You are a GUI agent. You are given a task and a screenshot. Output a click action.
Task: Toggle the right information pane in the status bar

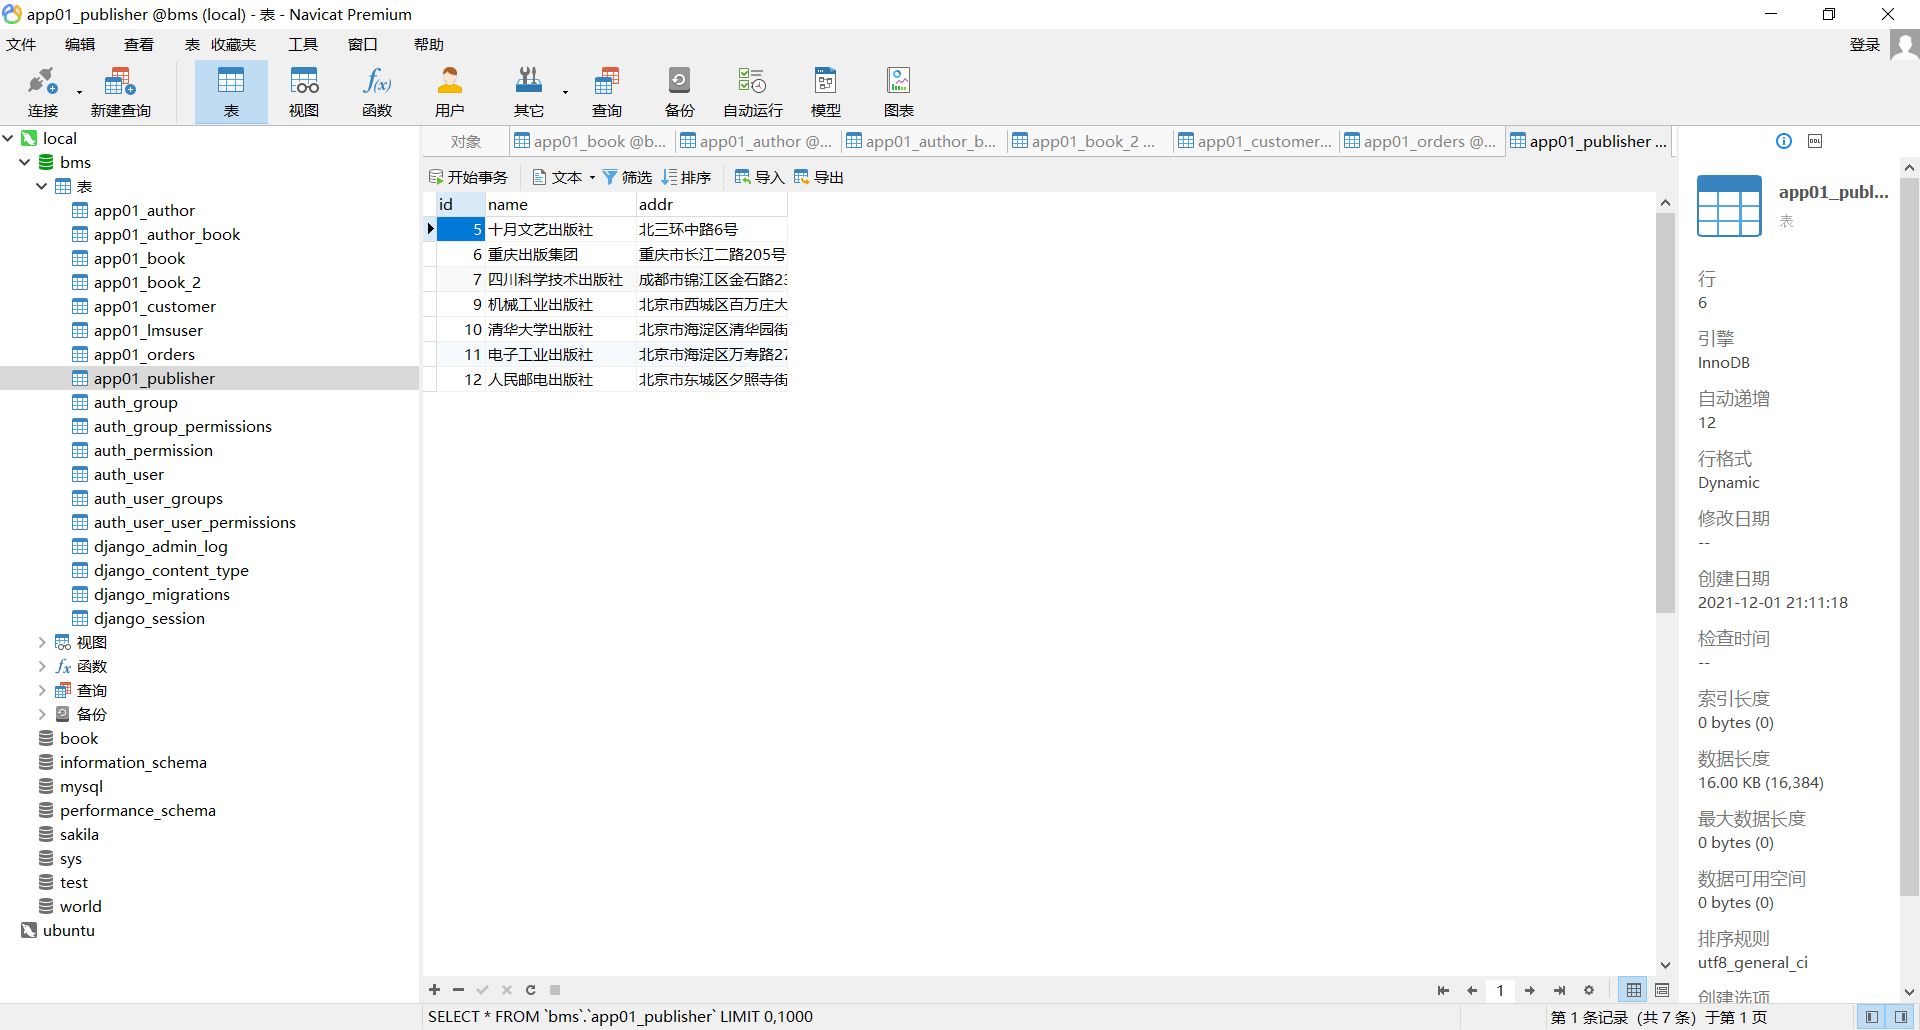point(1901,1017)
